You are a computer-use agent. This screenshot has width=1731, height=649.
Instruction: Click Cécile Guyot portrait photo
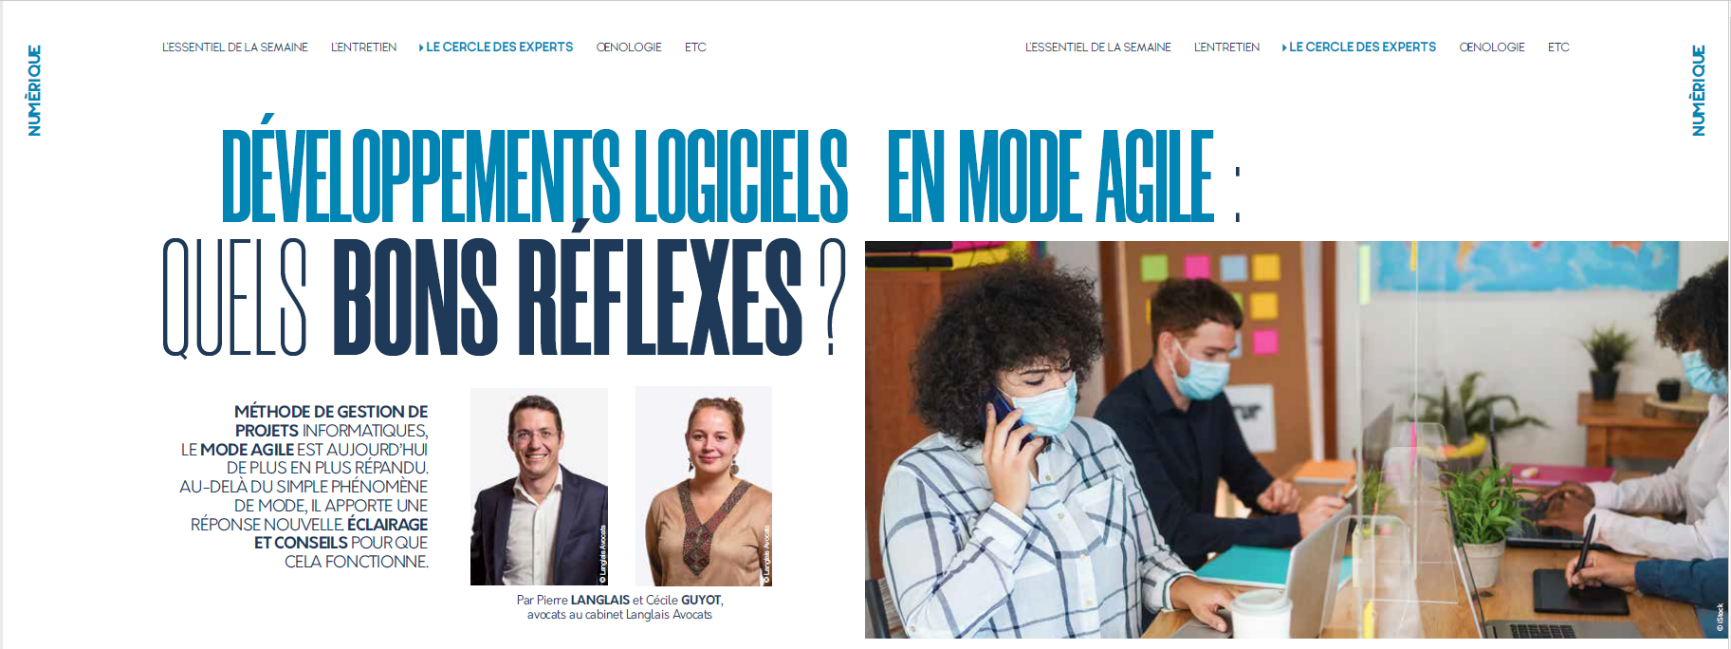(x=704, y=486)
